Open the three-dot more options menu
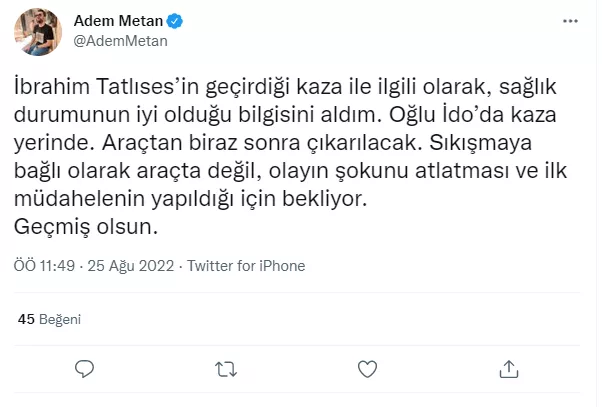 click(573, 22)
